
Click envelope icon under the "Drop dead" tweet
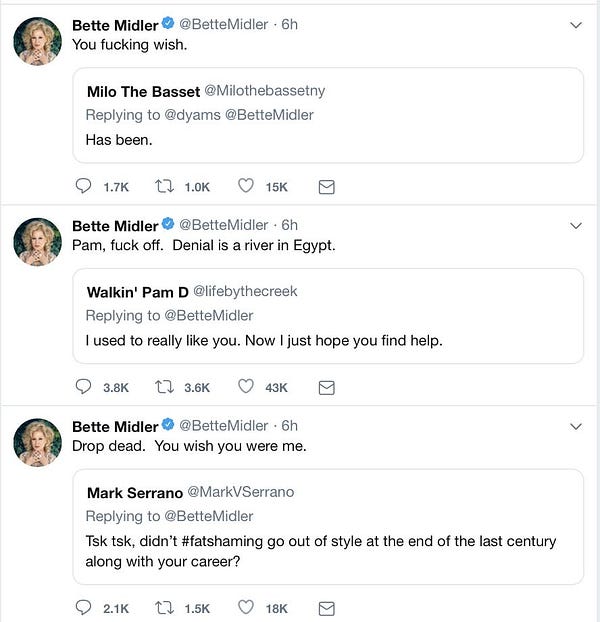point(327,609)
